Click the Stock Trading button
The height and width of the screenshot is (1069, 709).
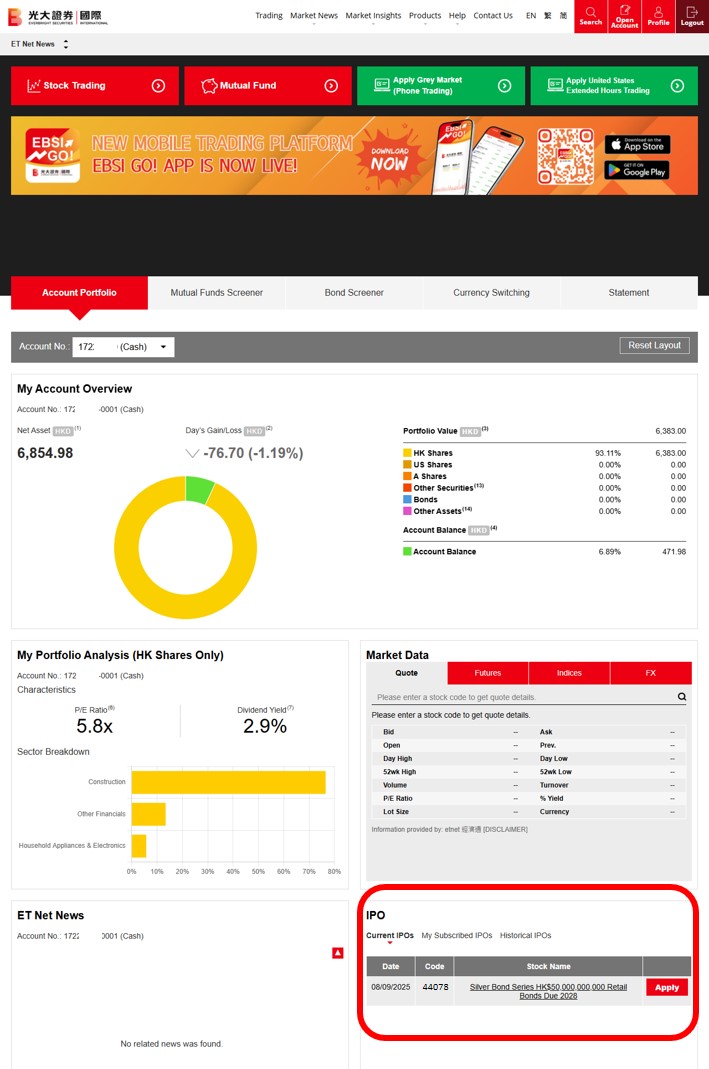click(x=95, y=86)
